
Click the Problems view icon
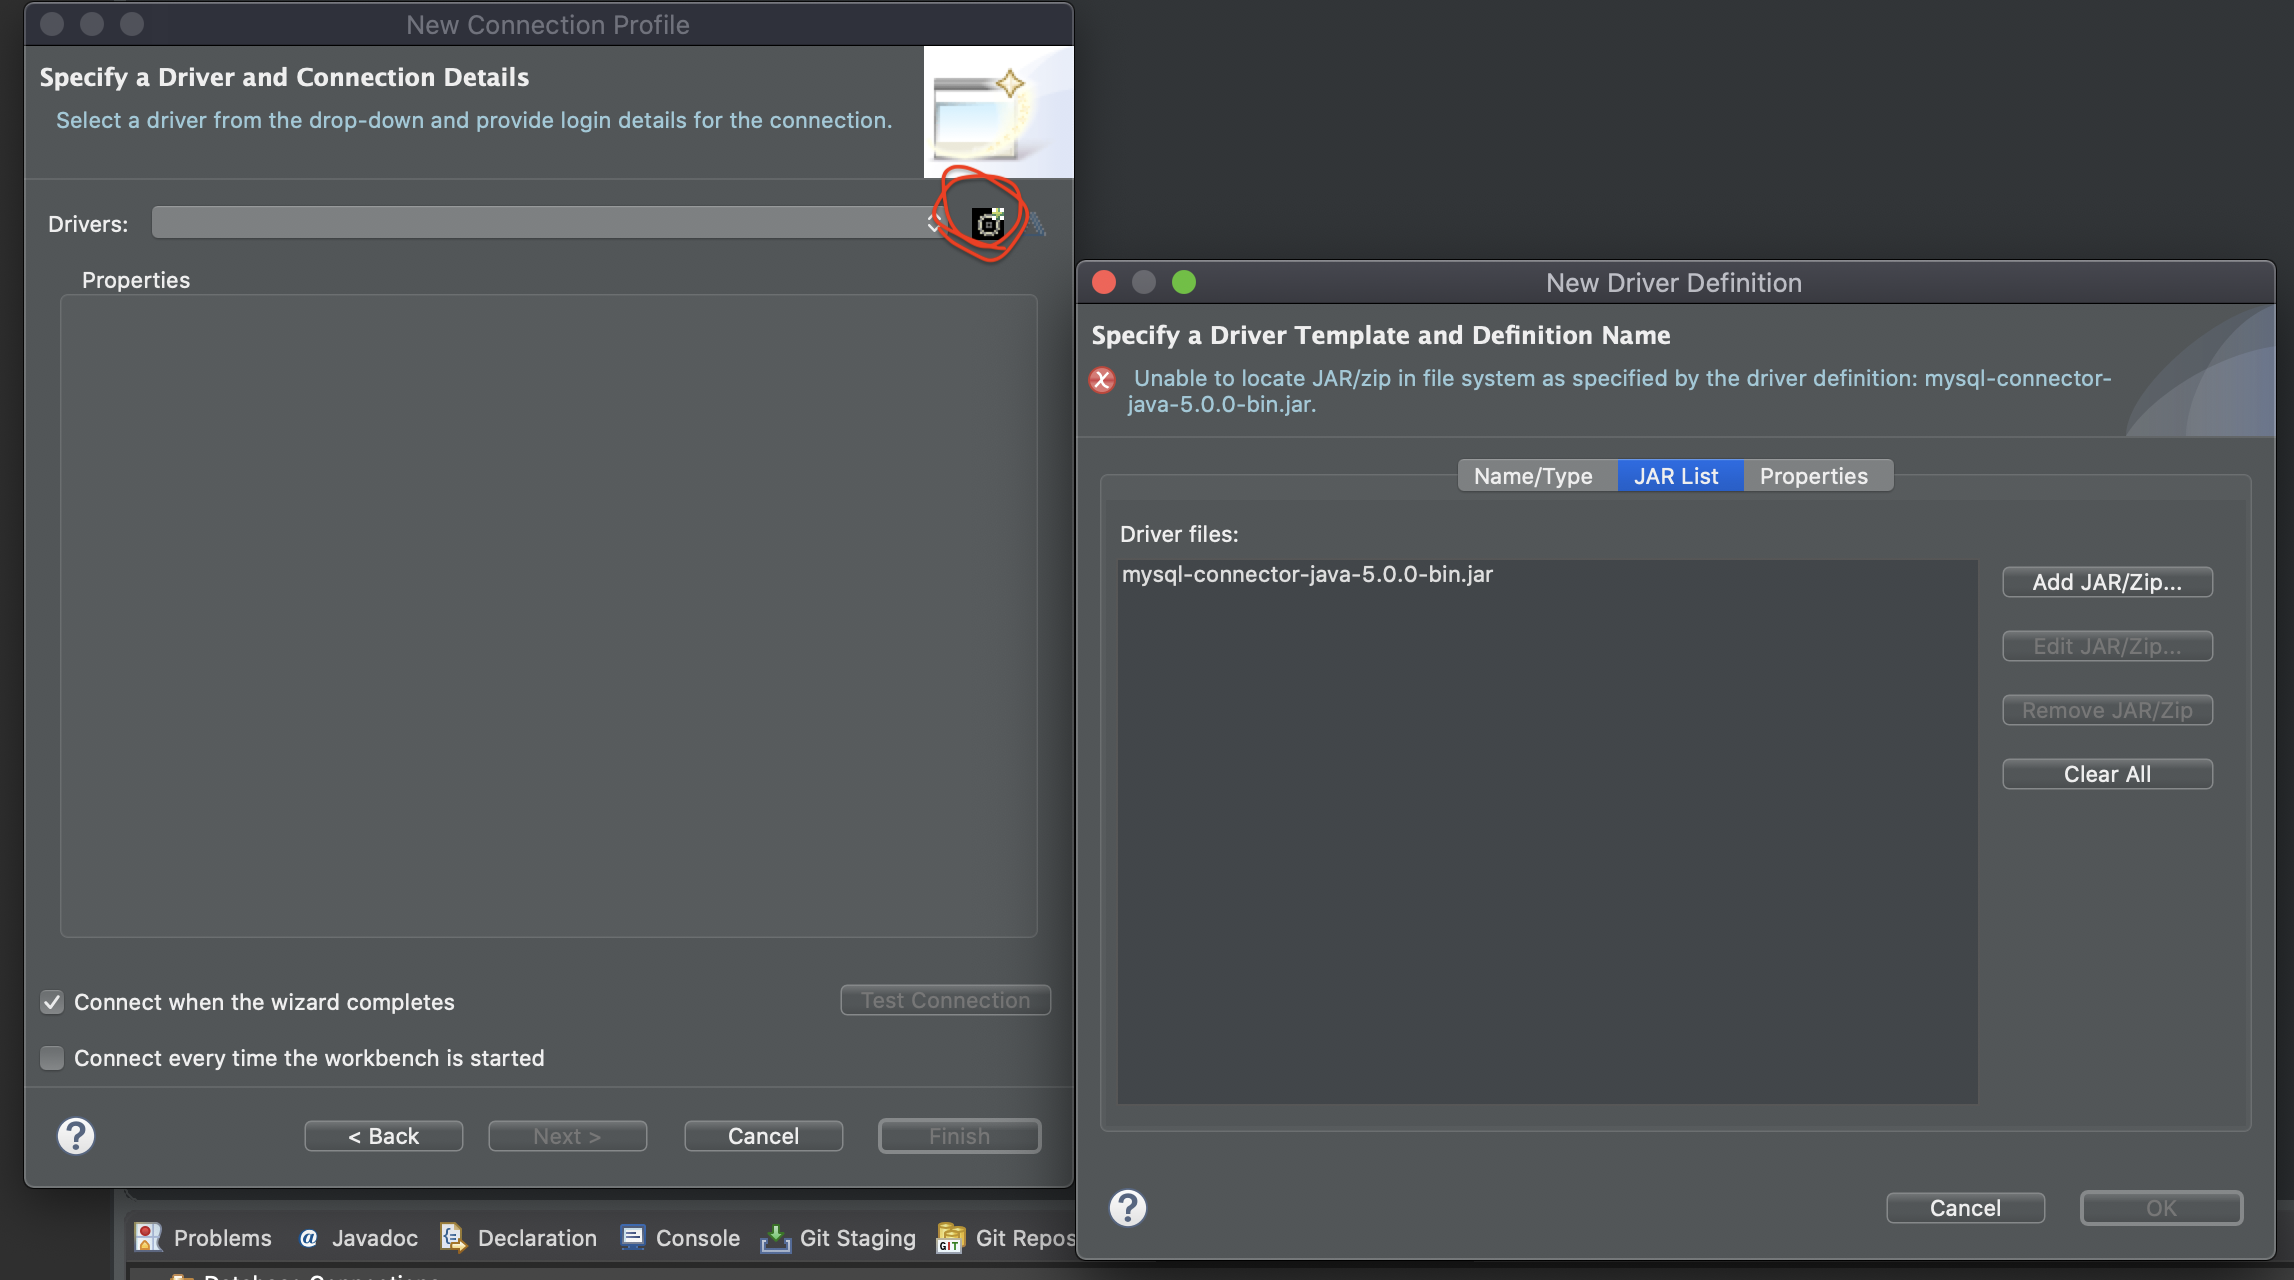[148, 1238]
